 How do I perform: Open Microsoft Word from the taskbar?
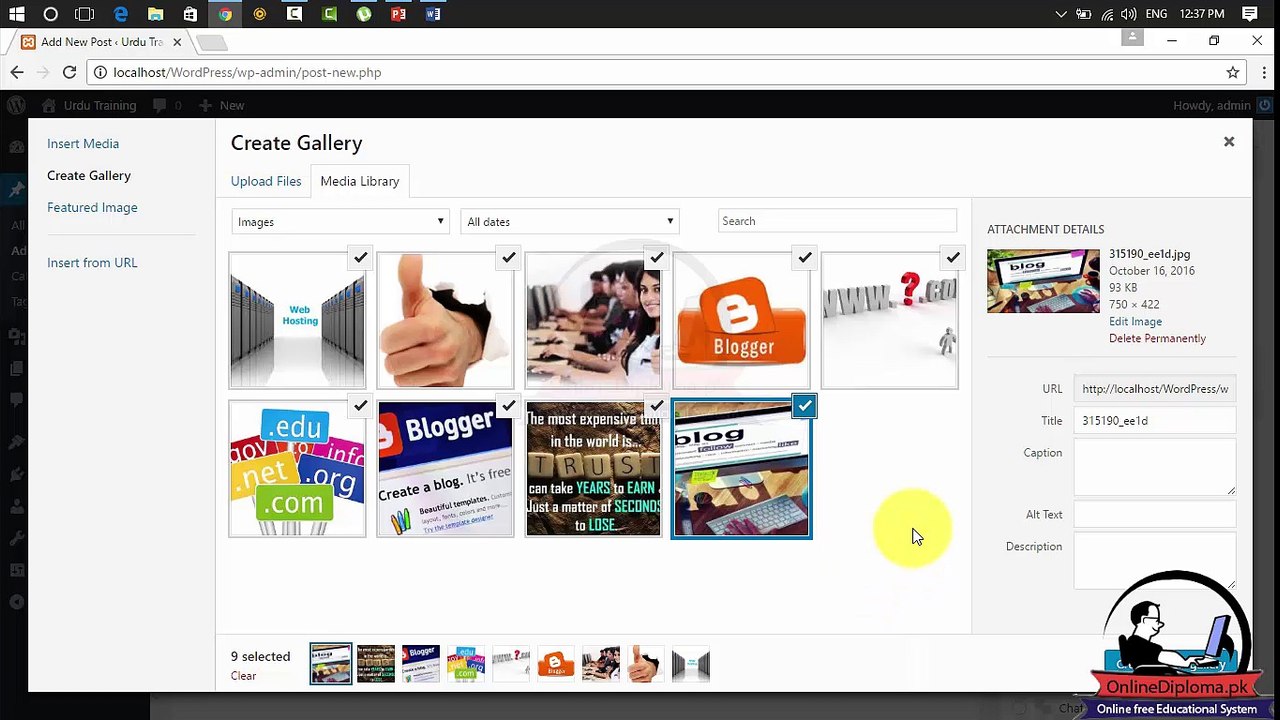click(433, 14)
